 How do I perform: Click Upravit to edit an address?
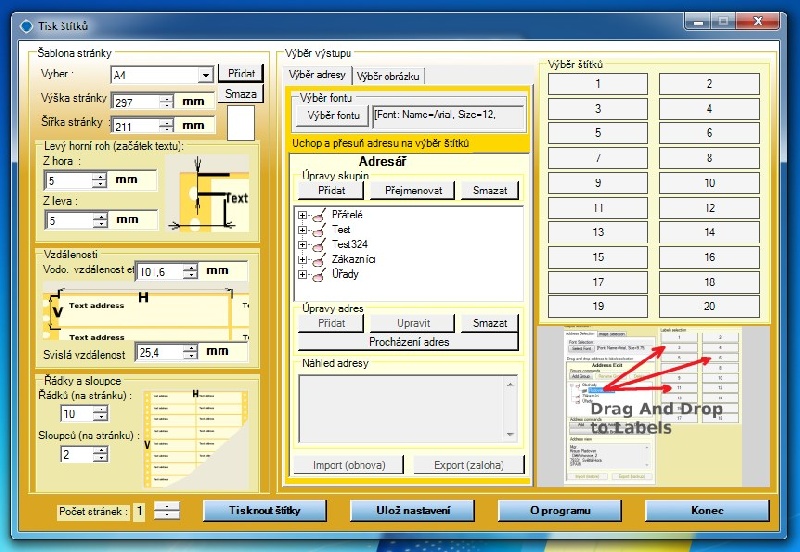pyautogui.click(x=413, y=323)
